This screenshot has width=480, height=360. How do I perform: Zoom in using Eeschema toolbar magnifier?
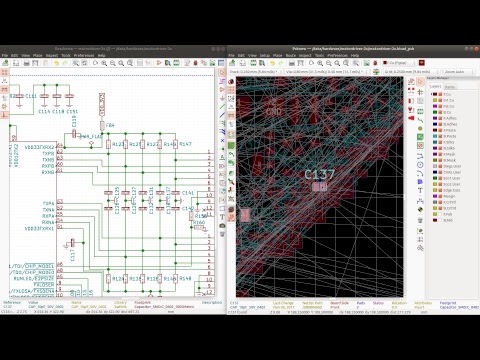[104, 63]
